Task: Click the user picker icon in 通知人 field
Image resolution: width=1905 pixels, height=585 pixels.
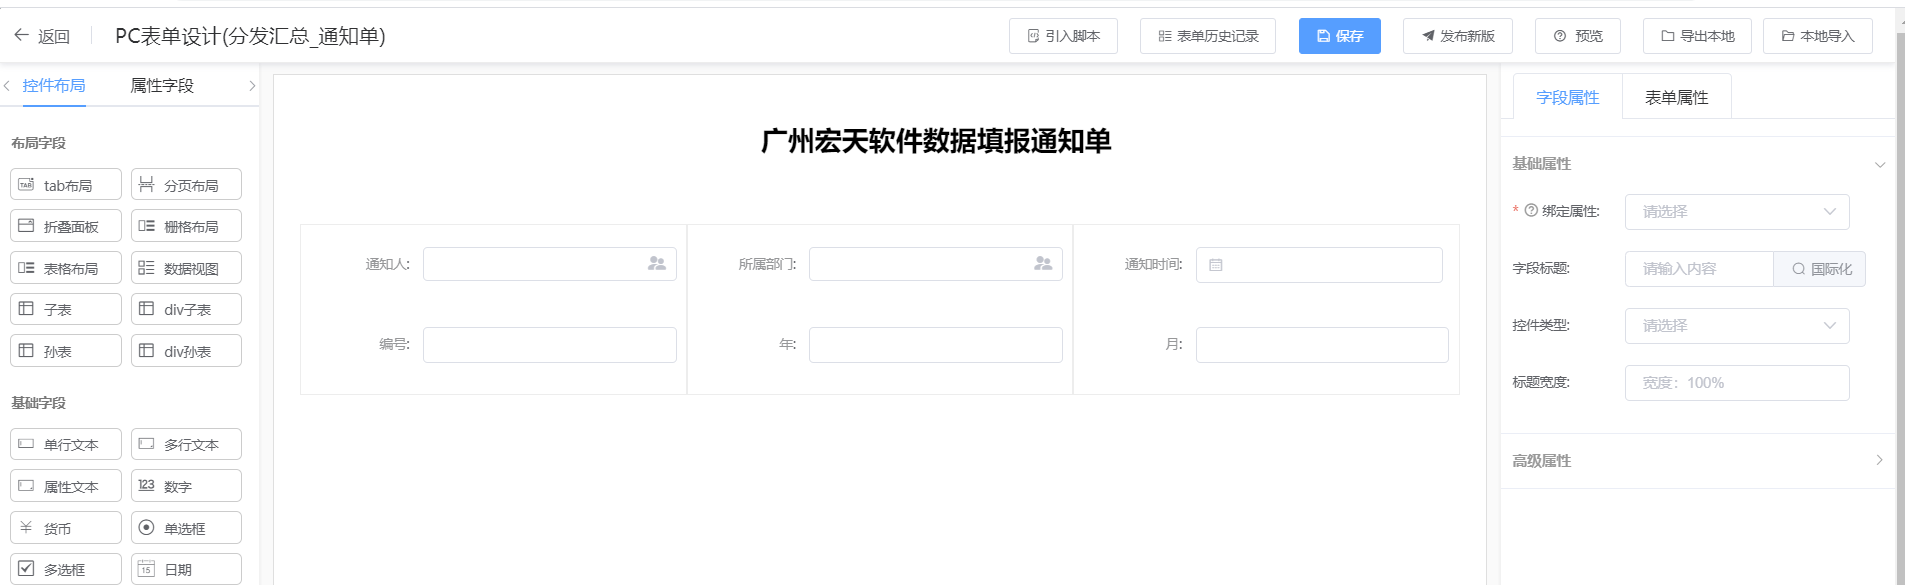Action: click(657, 264)
